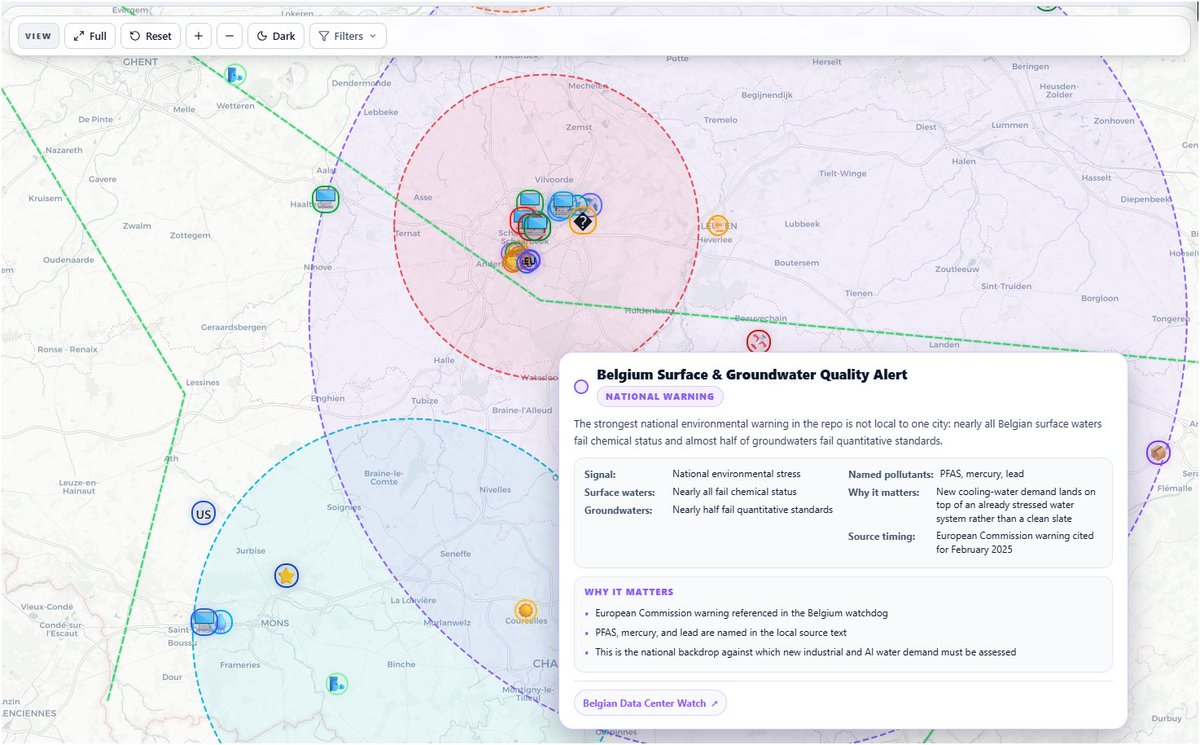
Task: Click the purple circle beside the alert title
Action: 581,386
